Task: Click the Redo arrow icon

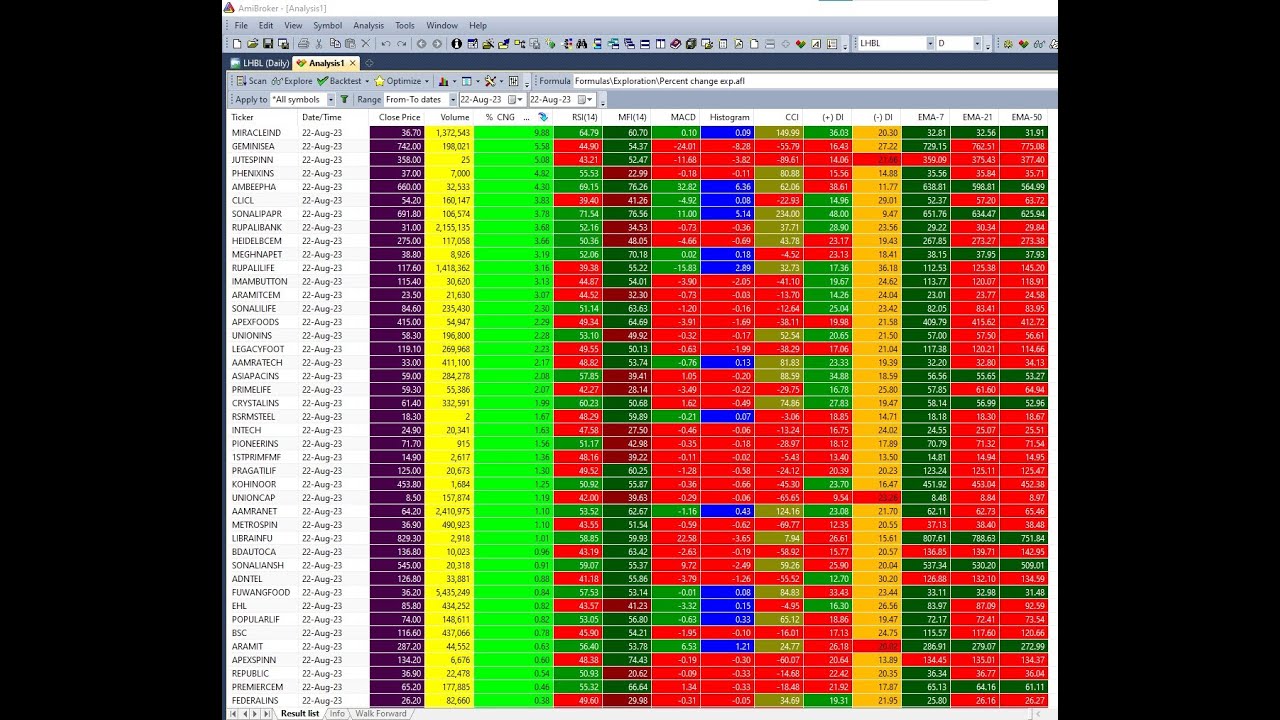Action: tap(402, 43)
